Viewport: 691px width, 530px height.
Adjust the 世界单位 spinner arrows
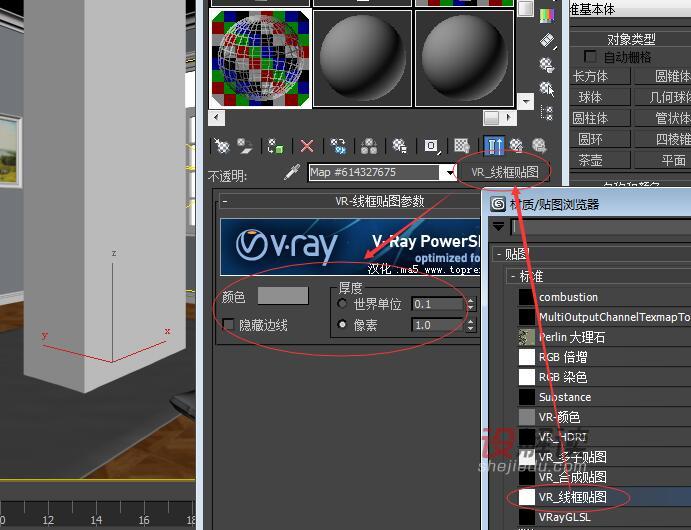[471, 304]
